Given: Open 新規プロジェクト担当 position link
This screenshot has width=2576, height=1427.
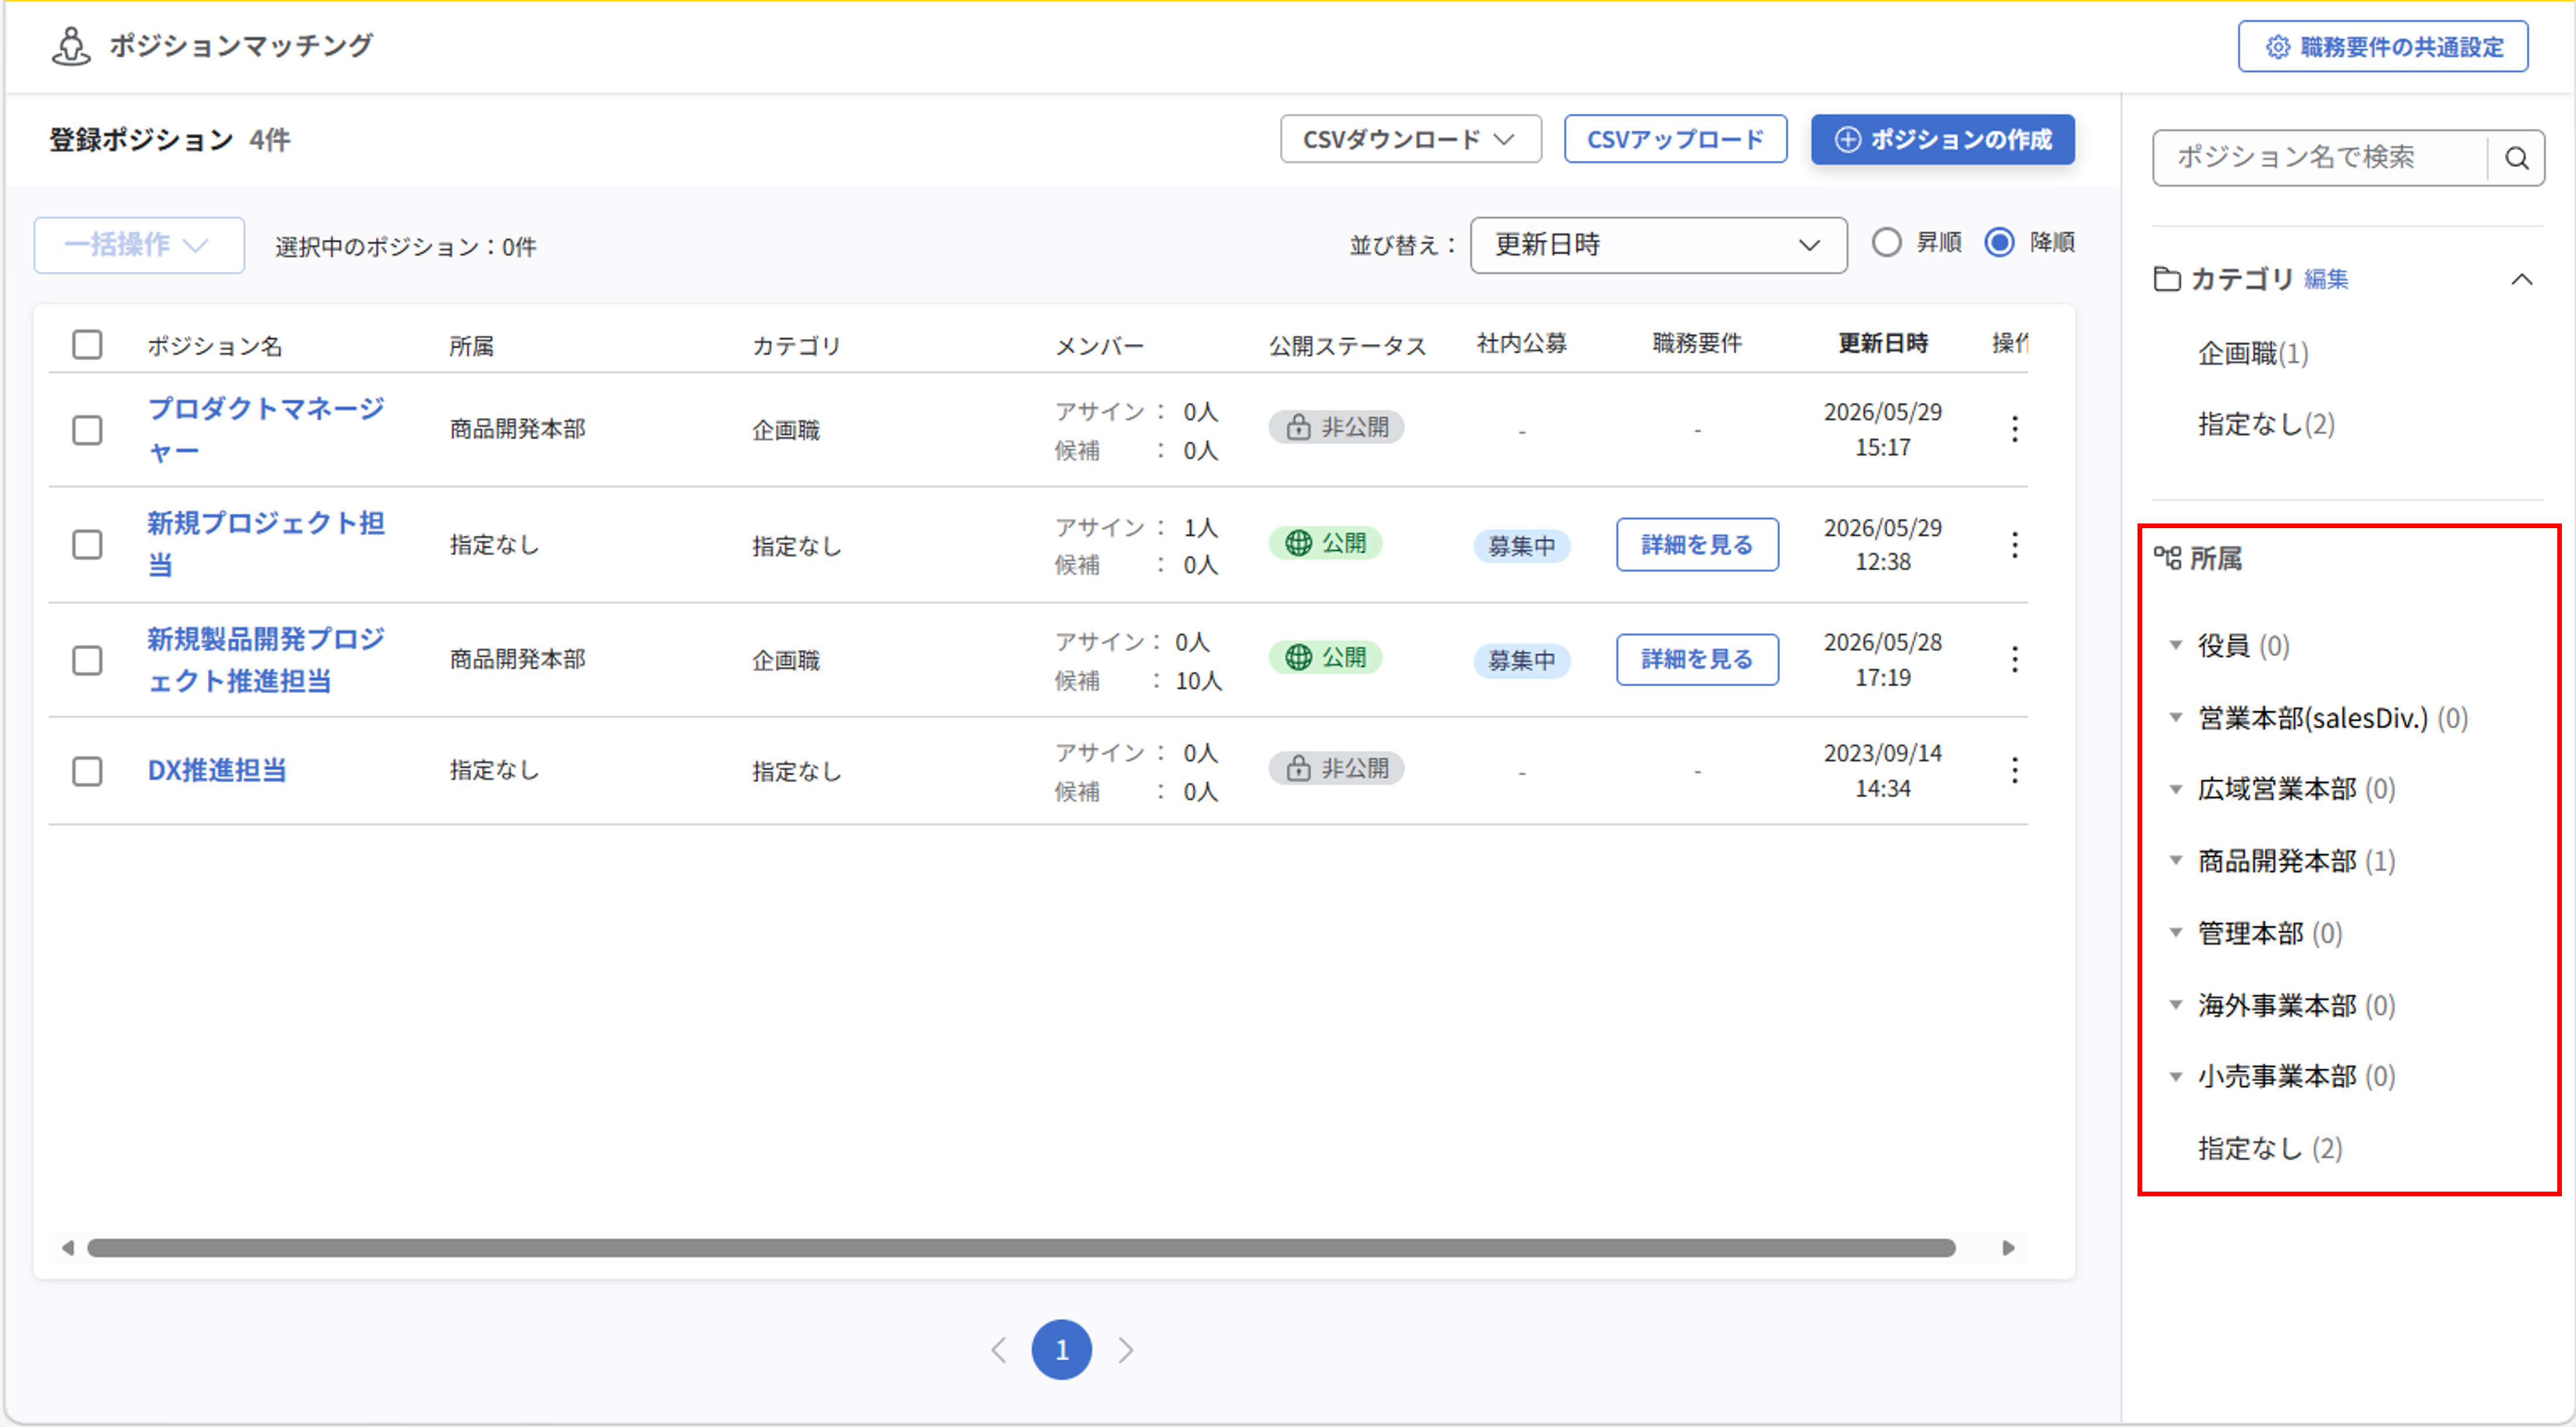Looking at the screenshot, I should click(x=265, y=544).
